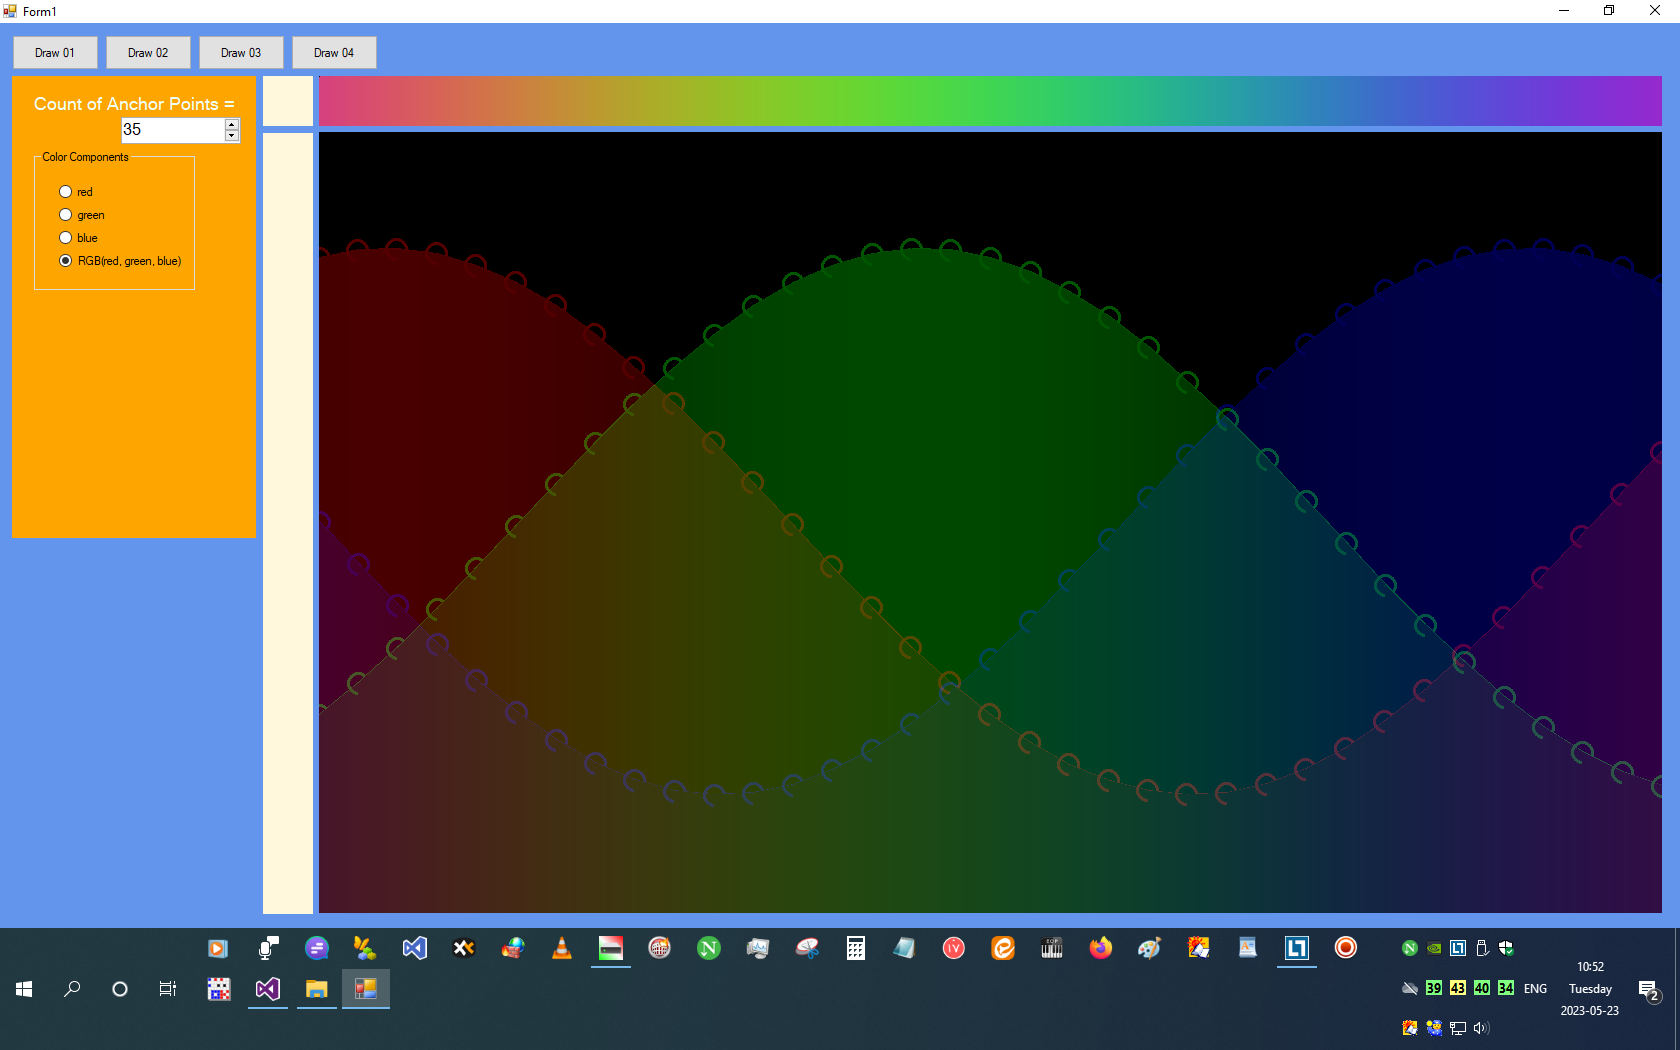Viewport: 1680px width, 1050px height.
Task: Open the blue L bracket app icon
Action: 1297,948
